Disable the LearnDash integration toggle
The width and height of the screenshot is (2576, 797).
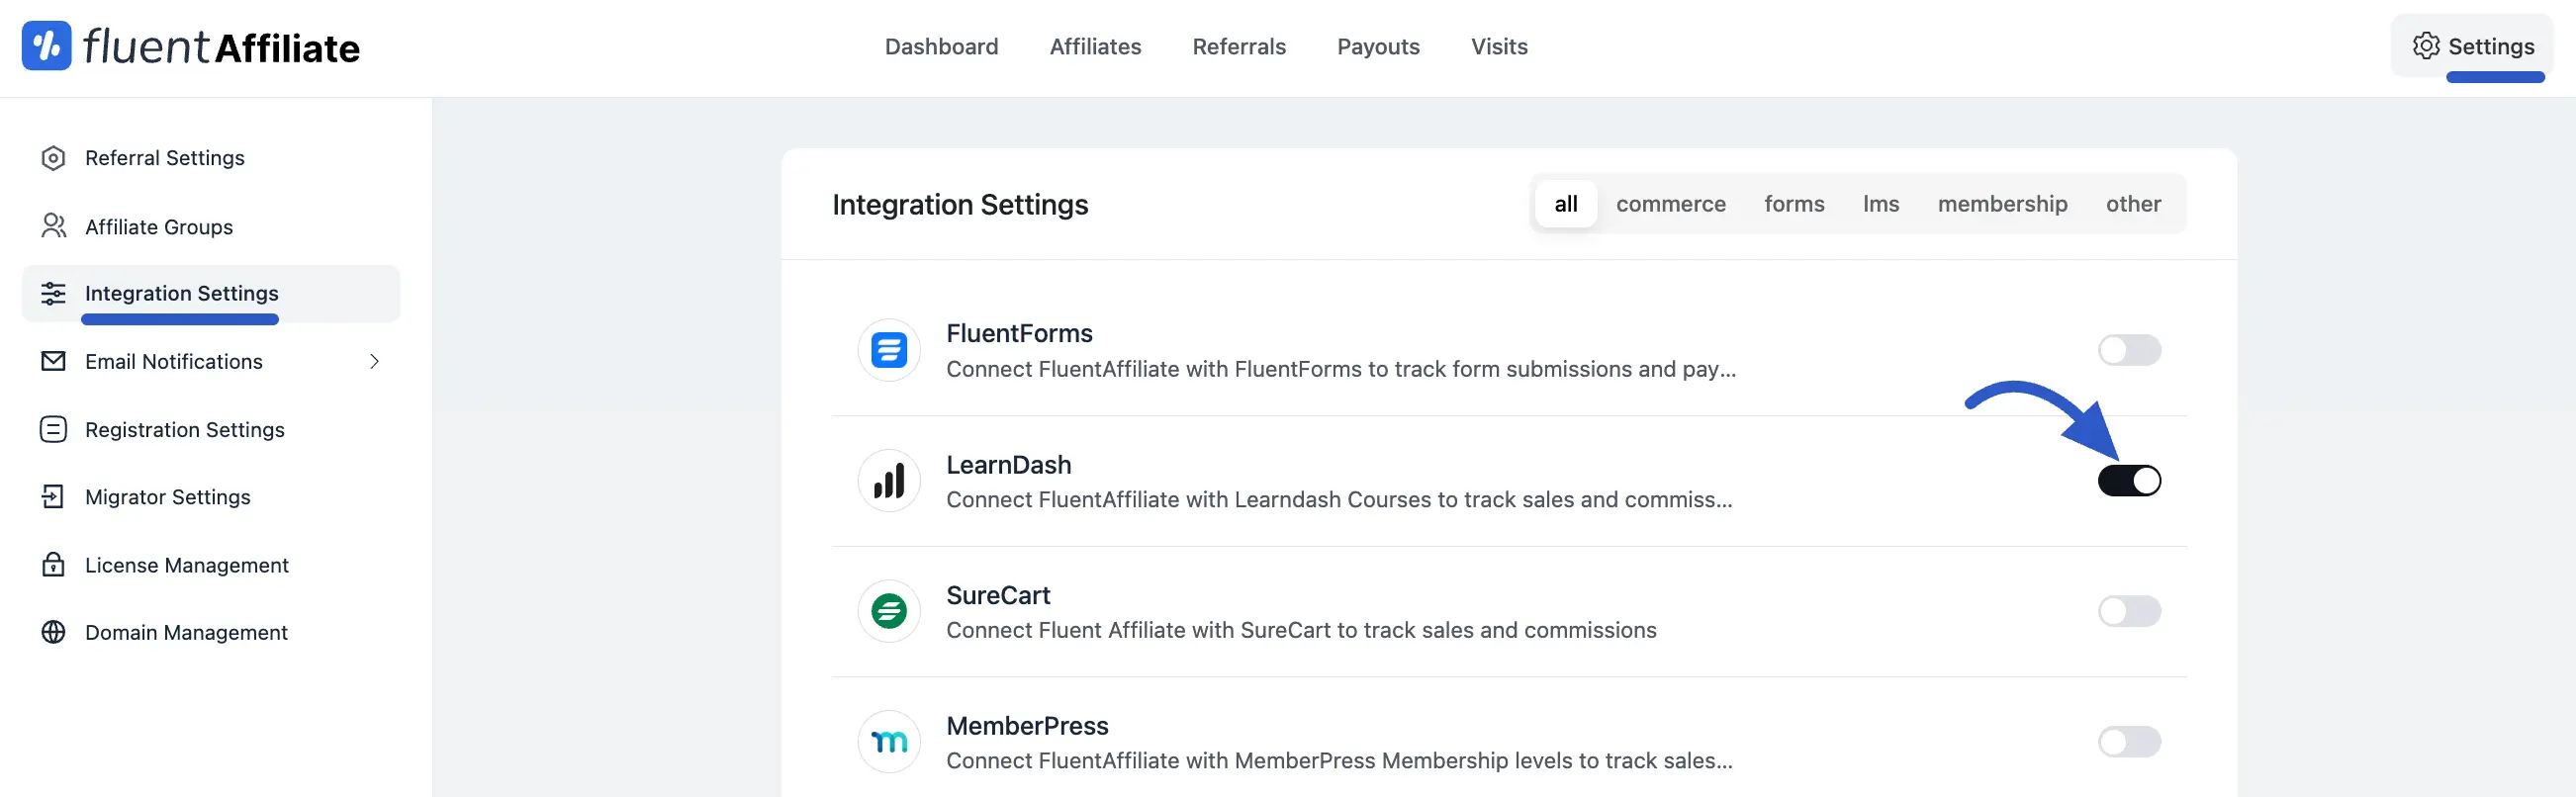point(2129,481)
